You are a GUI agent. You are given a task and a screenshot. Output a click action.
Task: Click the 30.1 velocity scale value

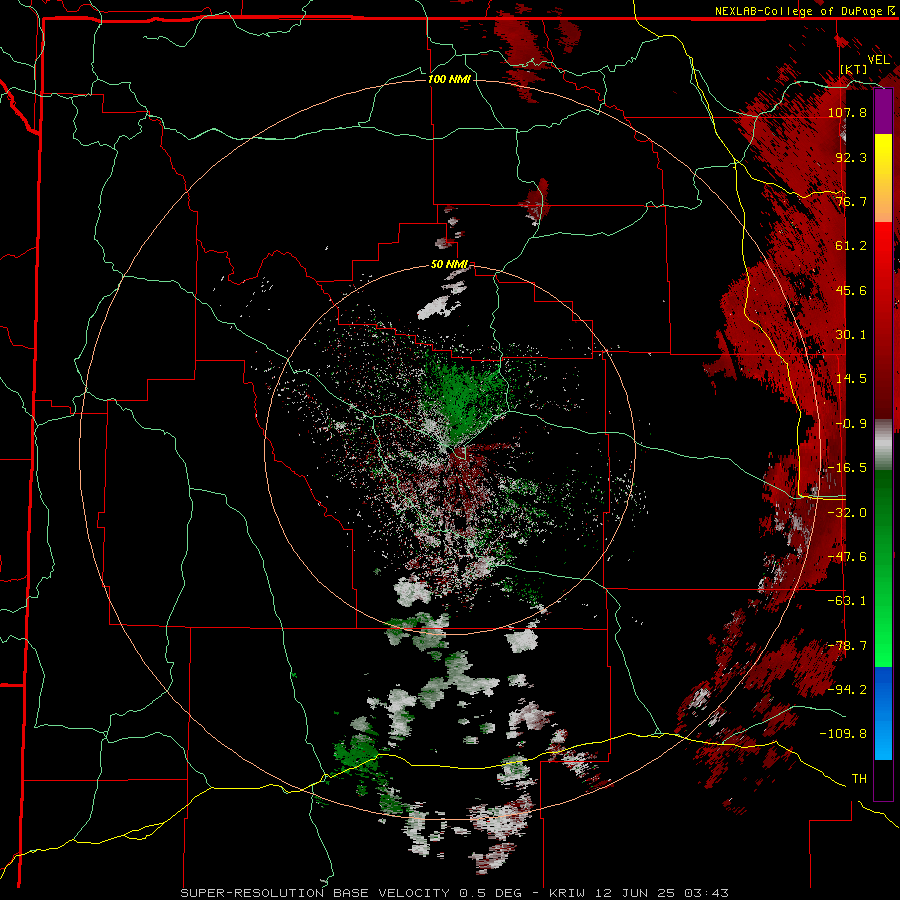[851, 335]
